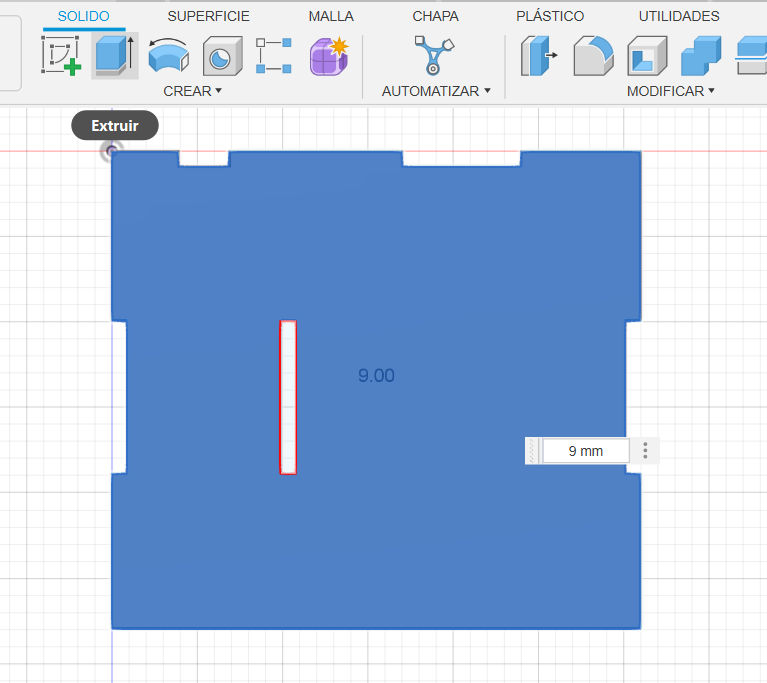Open the Create Form purple icon
This screenshot has height=683, width=767.
(329, 56)
